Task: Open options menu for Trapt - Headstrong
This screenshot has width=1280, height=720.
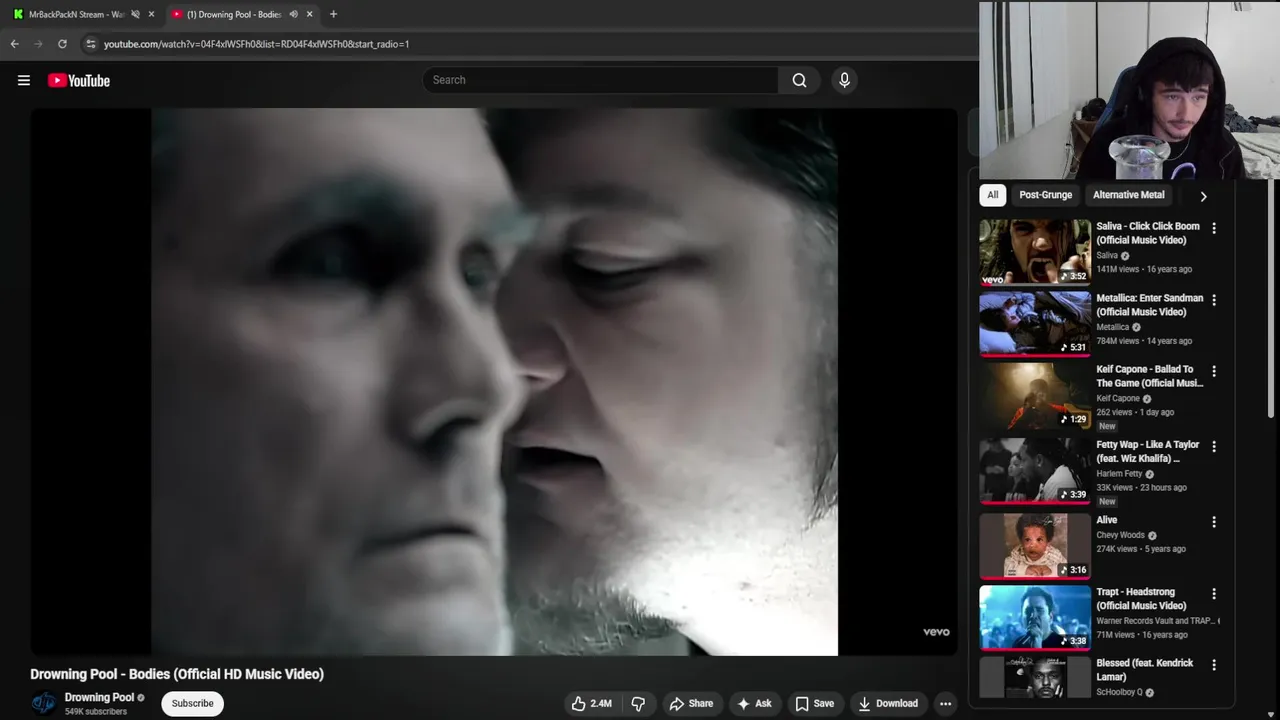Action: pyautogui.click(x=1214, y=593)
